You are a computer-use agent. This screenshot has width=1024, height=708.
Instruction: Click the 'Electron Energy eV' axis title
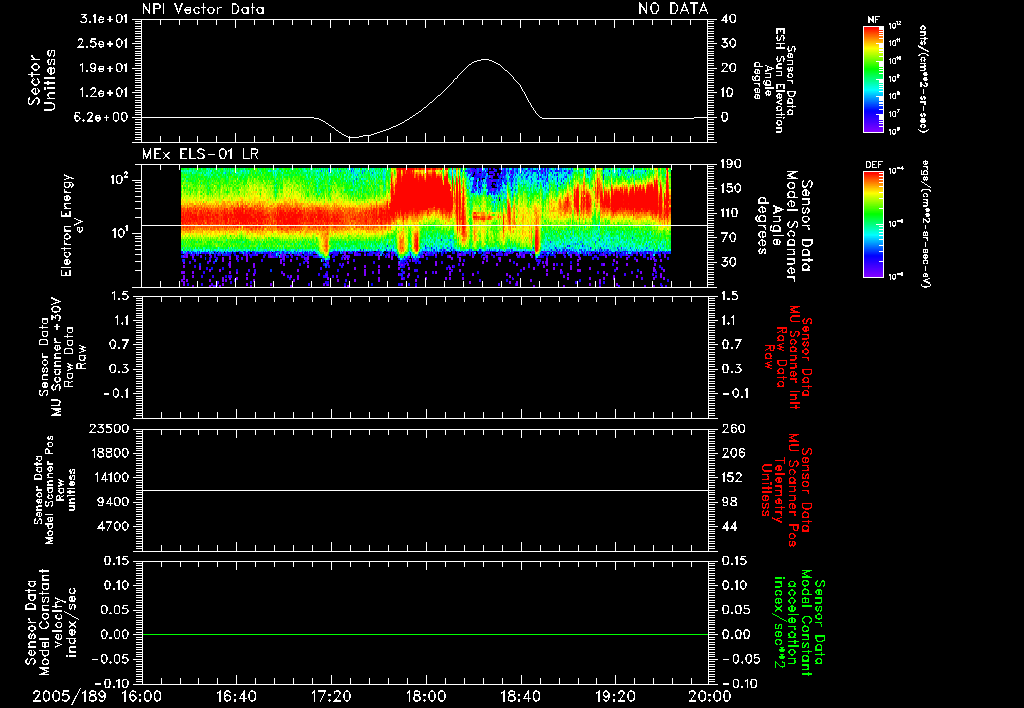(73, 225)
